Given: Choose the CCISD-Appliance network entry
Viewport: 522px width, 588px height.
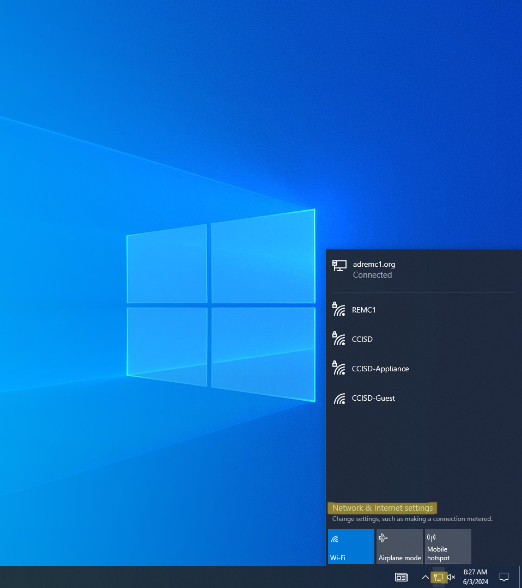Looking at the screenshot, I should [x=424, y=368].
